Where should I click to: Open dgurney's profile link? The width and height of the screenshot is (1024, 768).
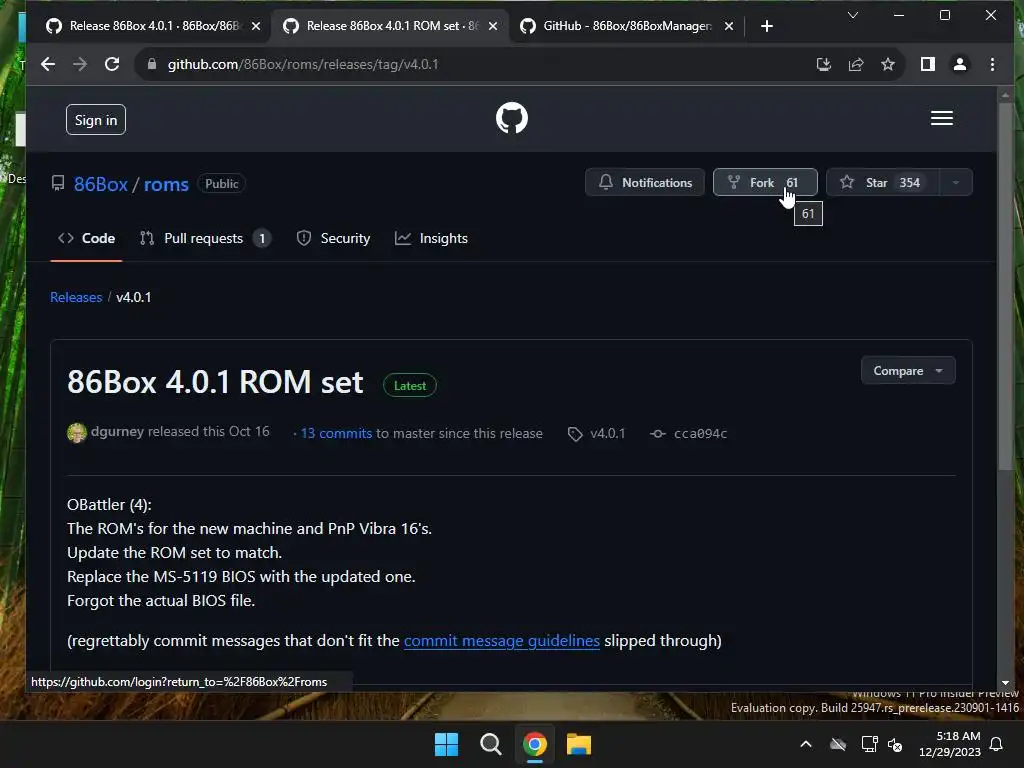[117, 432]
